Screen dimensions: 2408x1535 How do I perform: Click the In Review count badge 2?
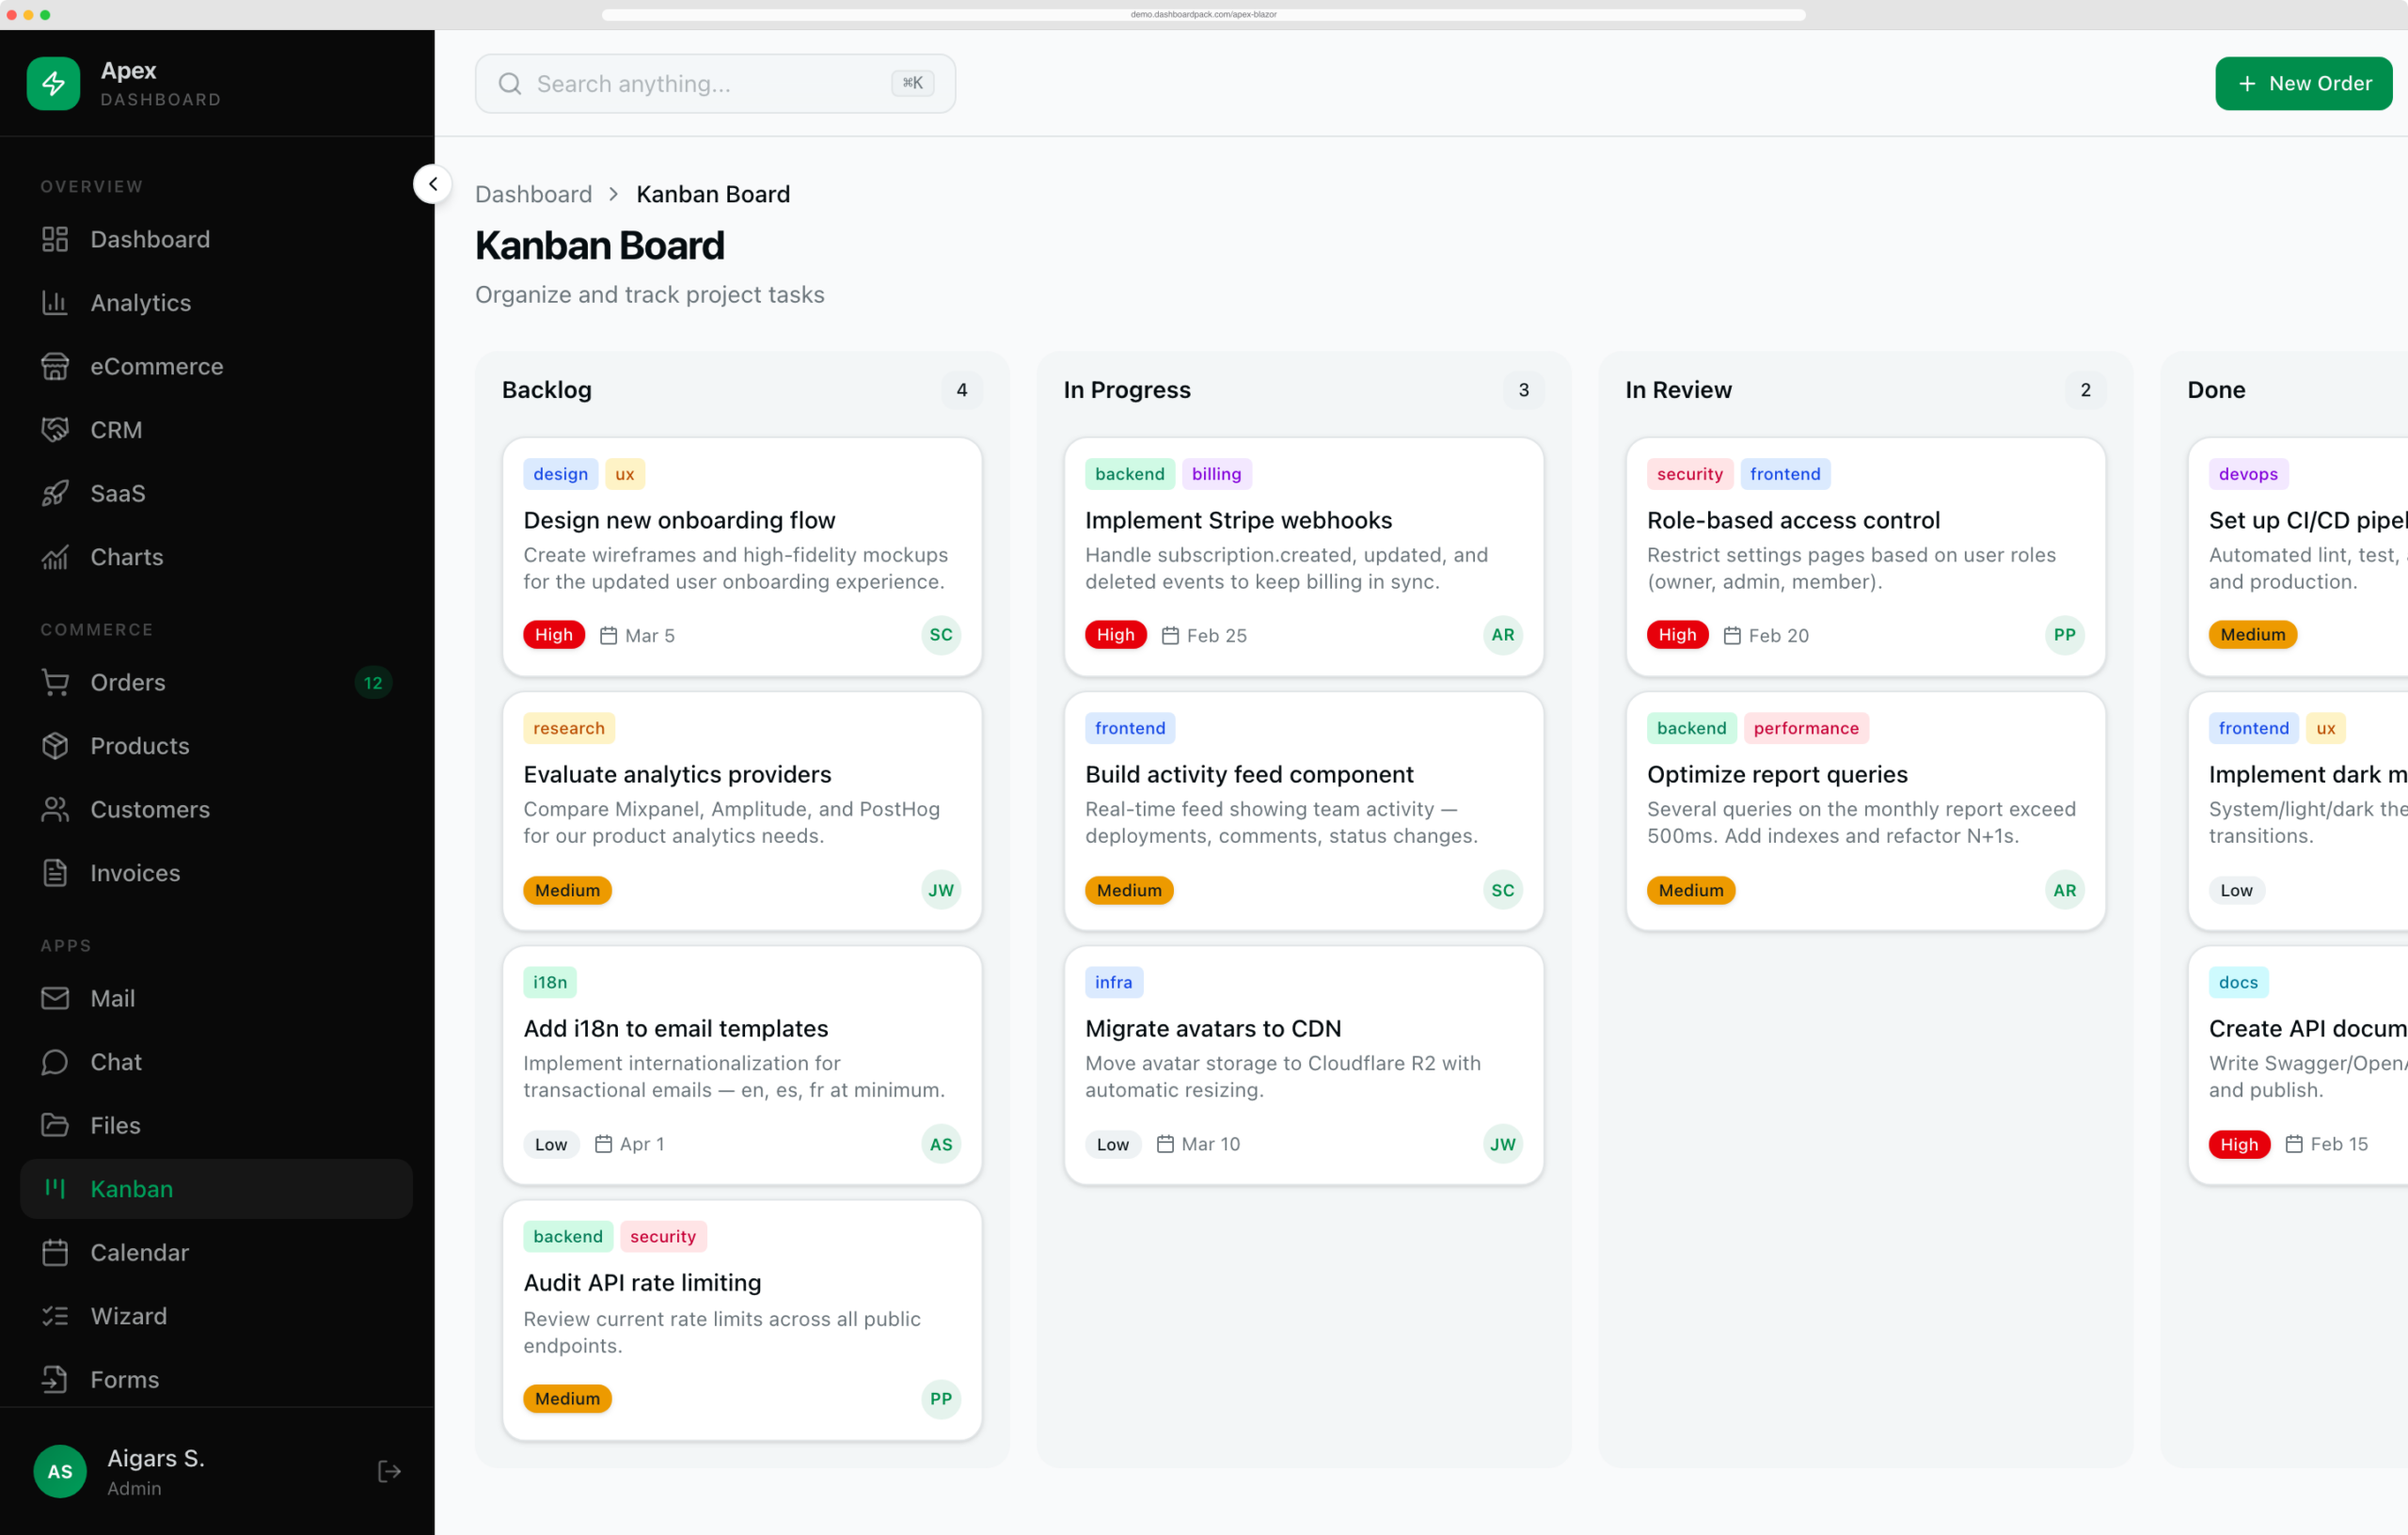pyautogui.click(x=2085, y=390)
